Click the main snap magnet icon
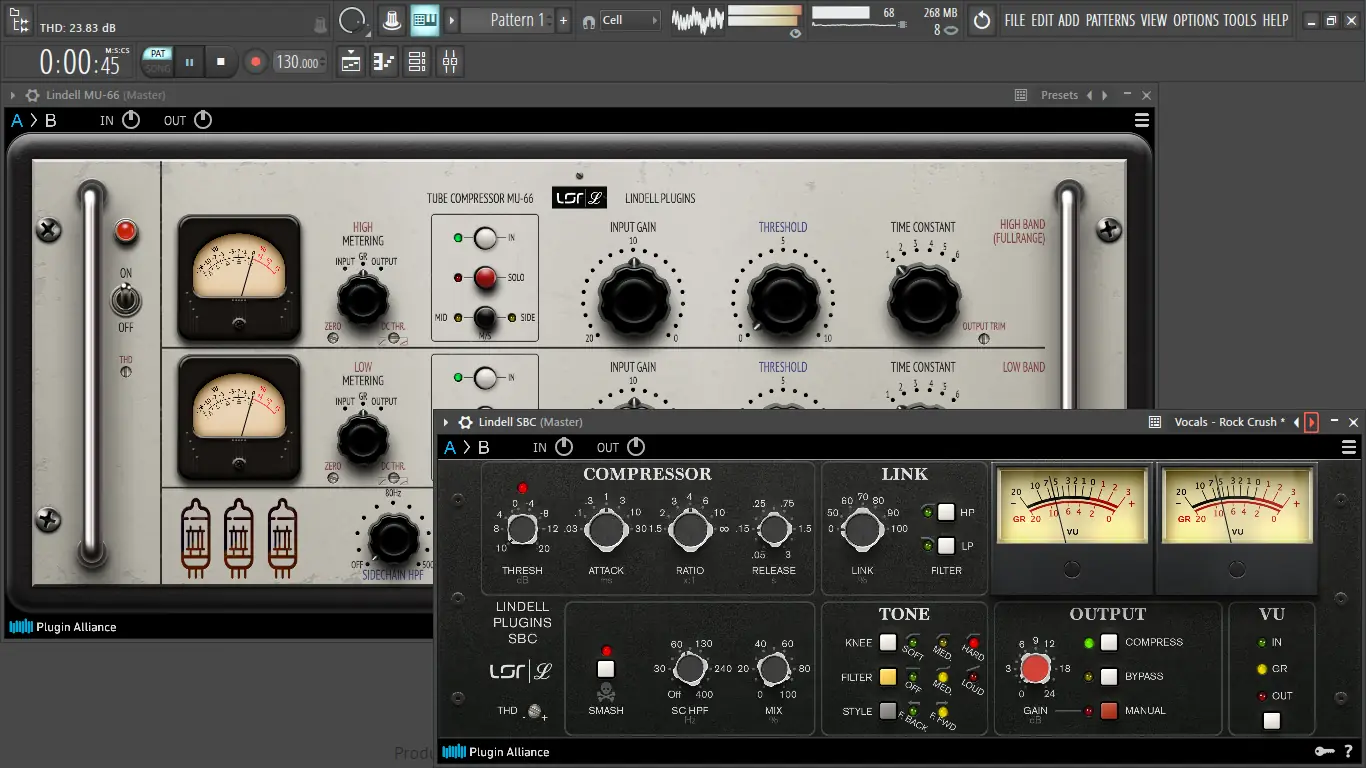Viewport: 1366px width, 768px height. coord(588,21)
